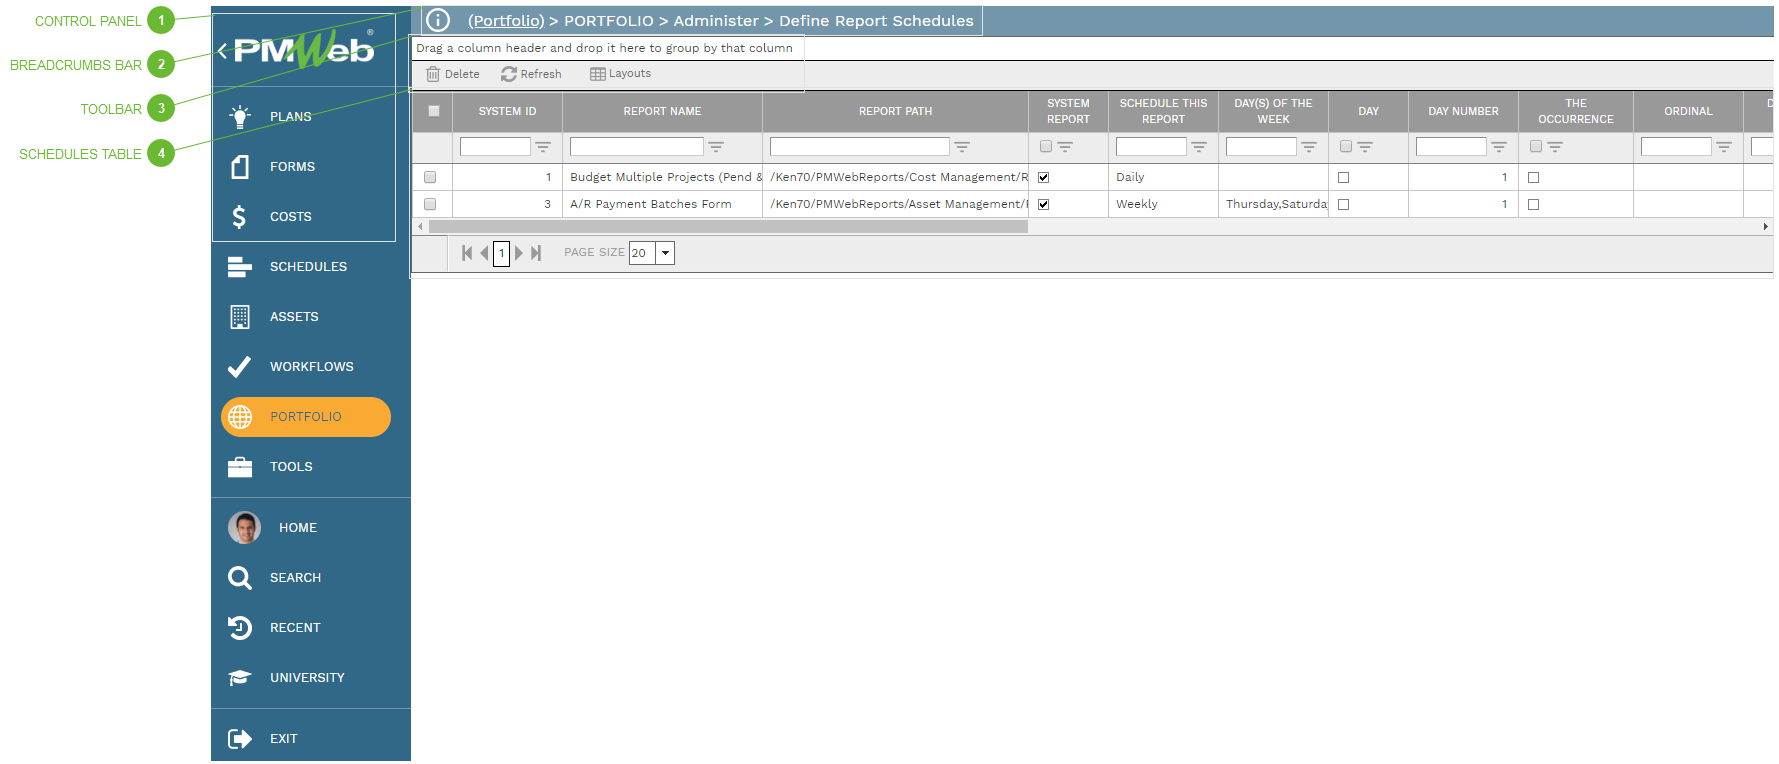1779x764 pixels.
Task: Click the Report Path filter input field
Action: tap(859, 146)
